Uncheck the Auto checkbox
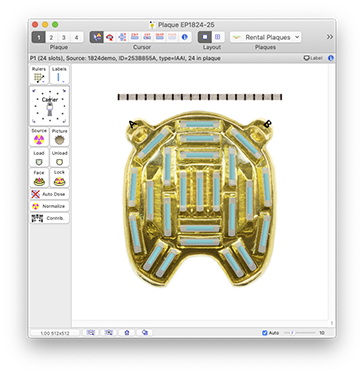 click(x=265, y=333)
